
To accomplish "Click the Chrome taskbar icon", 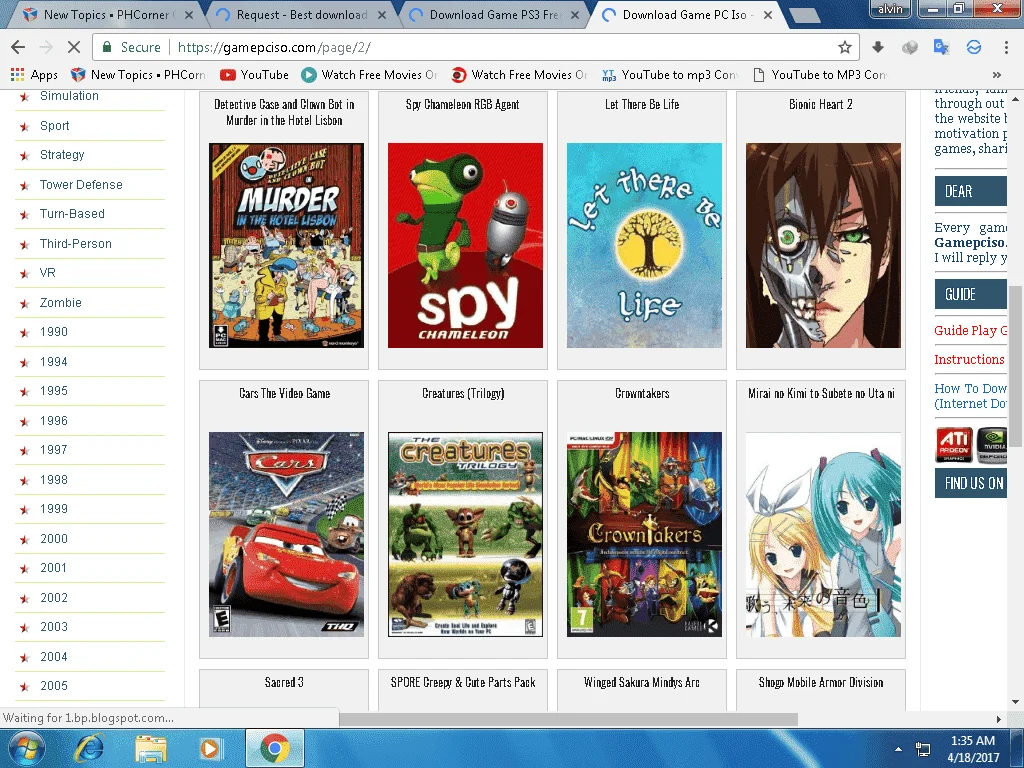I will [275, 748].
